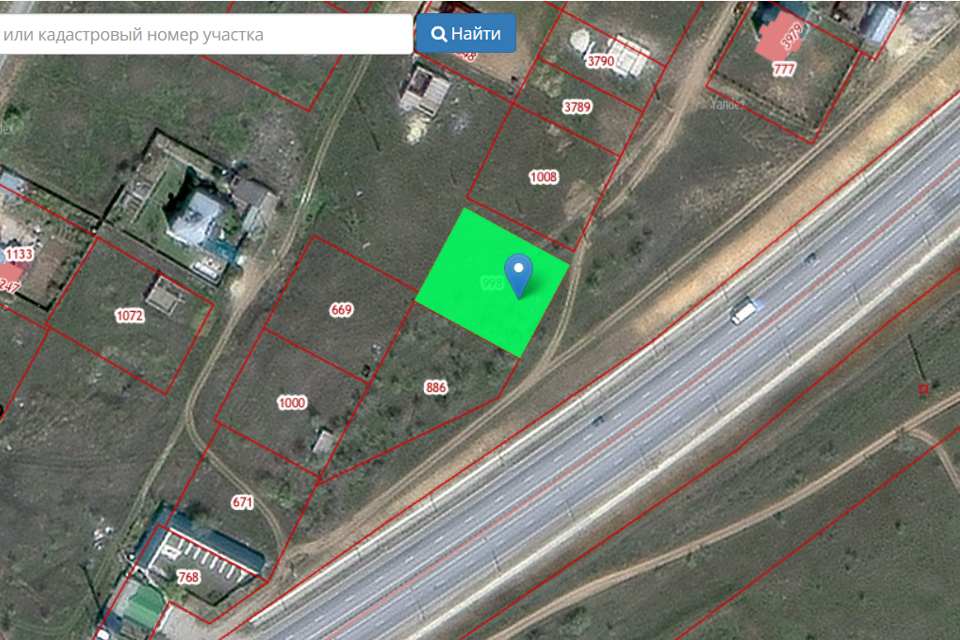Click parcel label 1072
The image size is (960, 640).
click(x=130, y=316)
